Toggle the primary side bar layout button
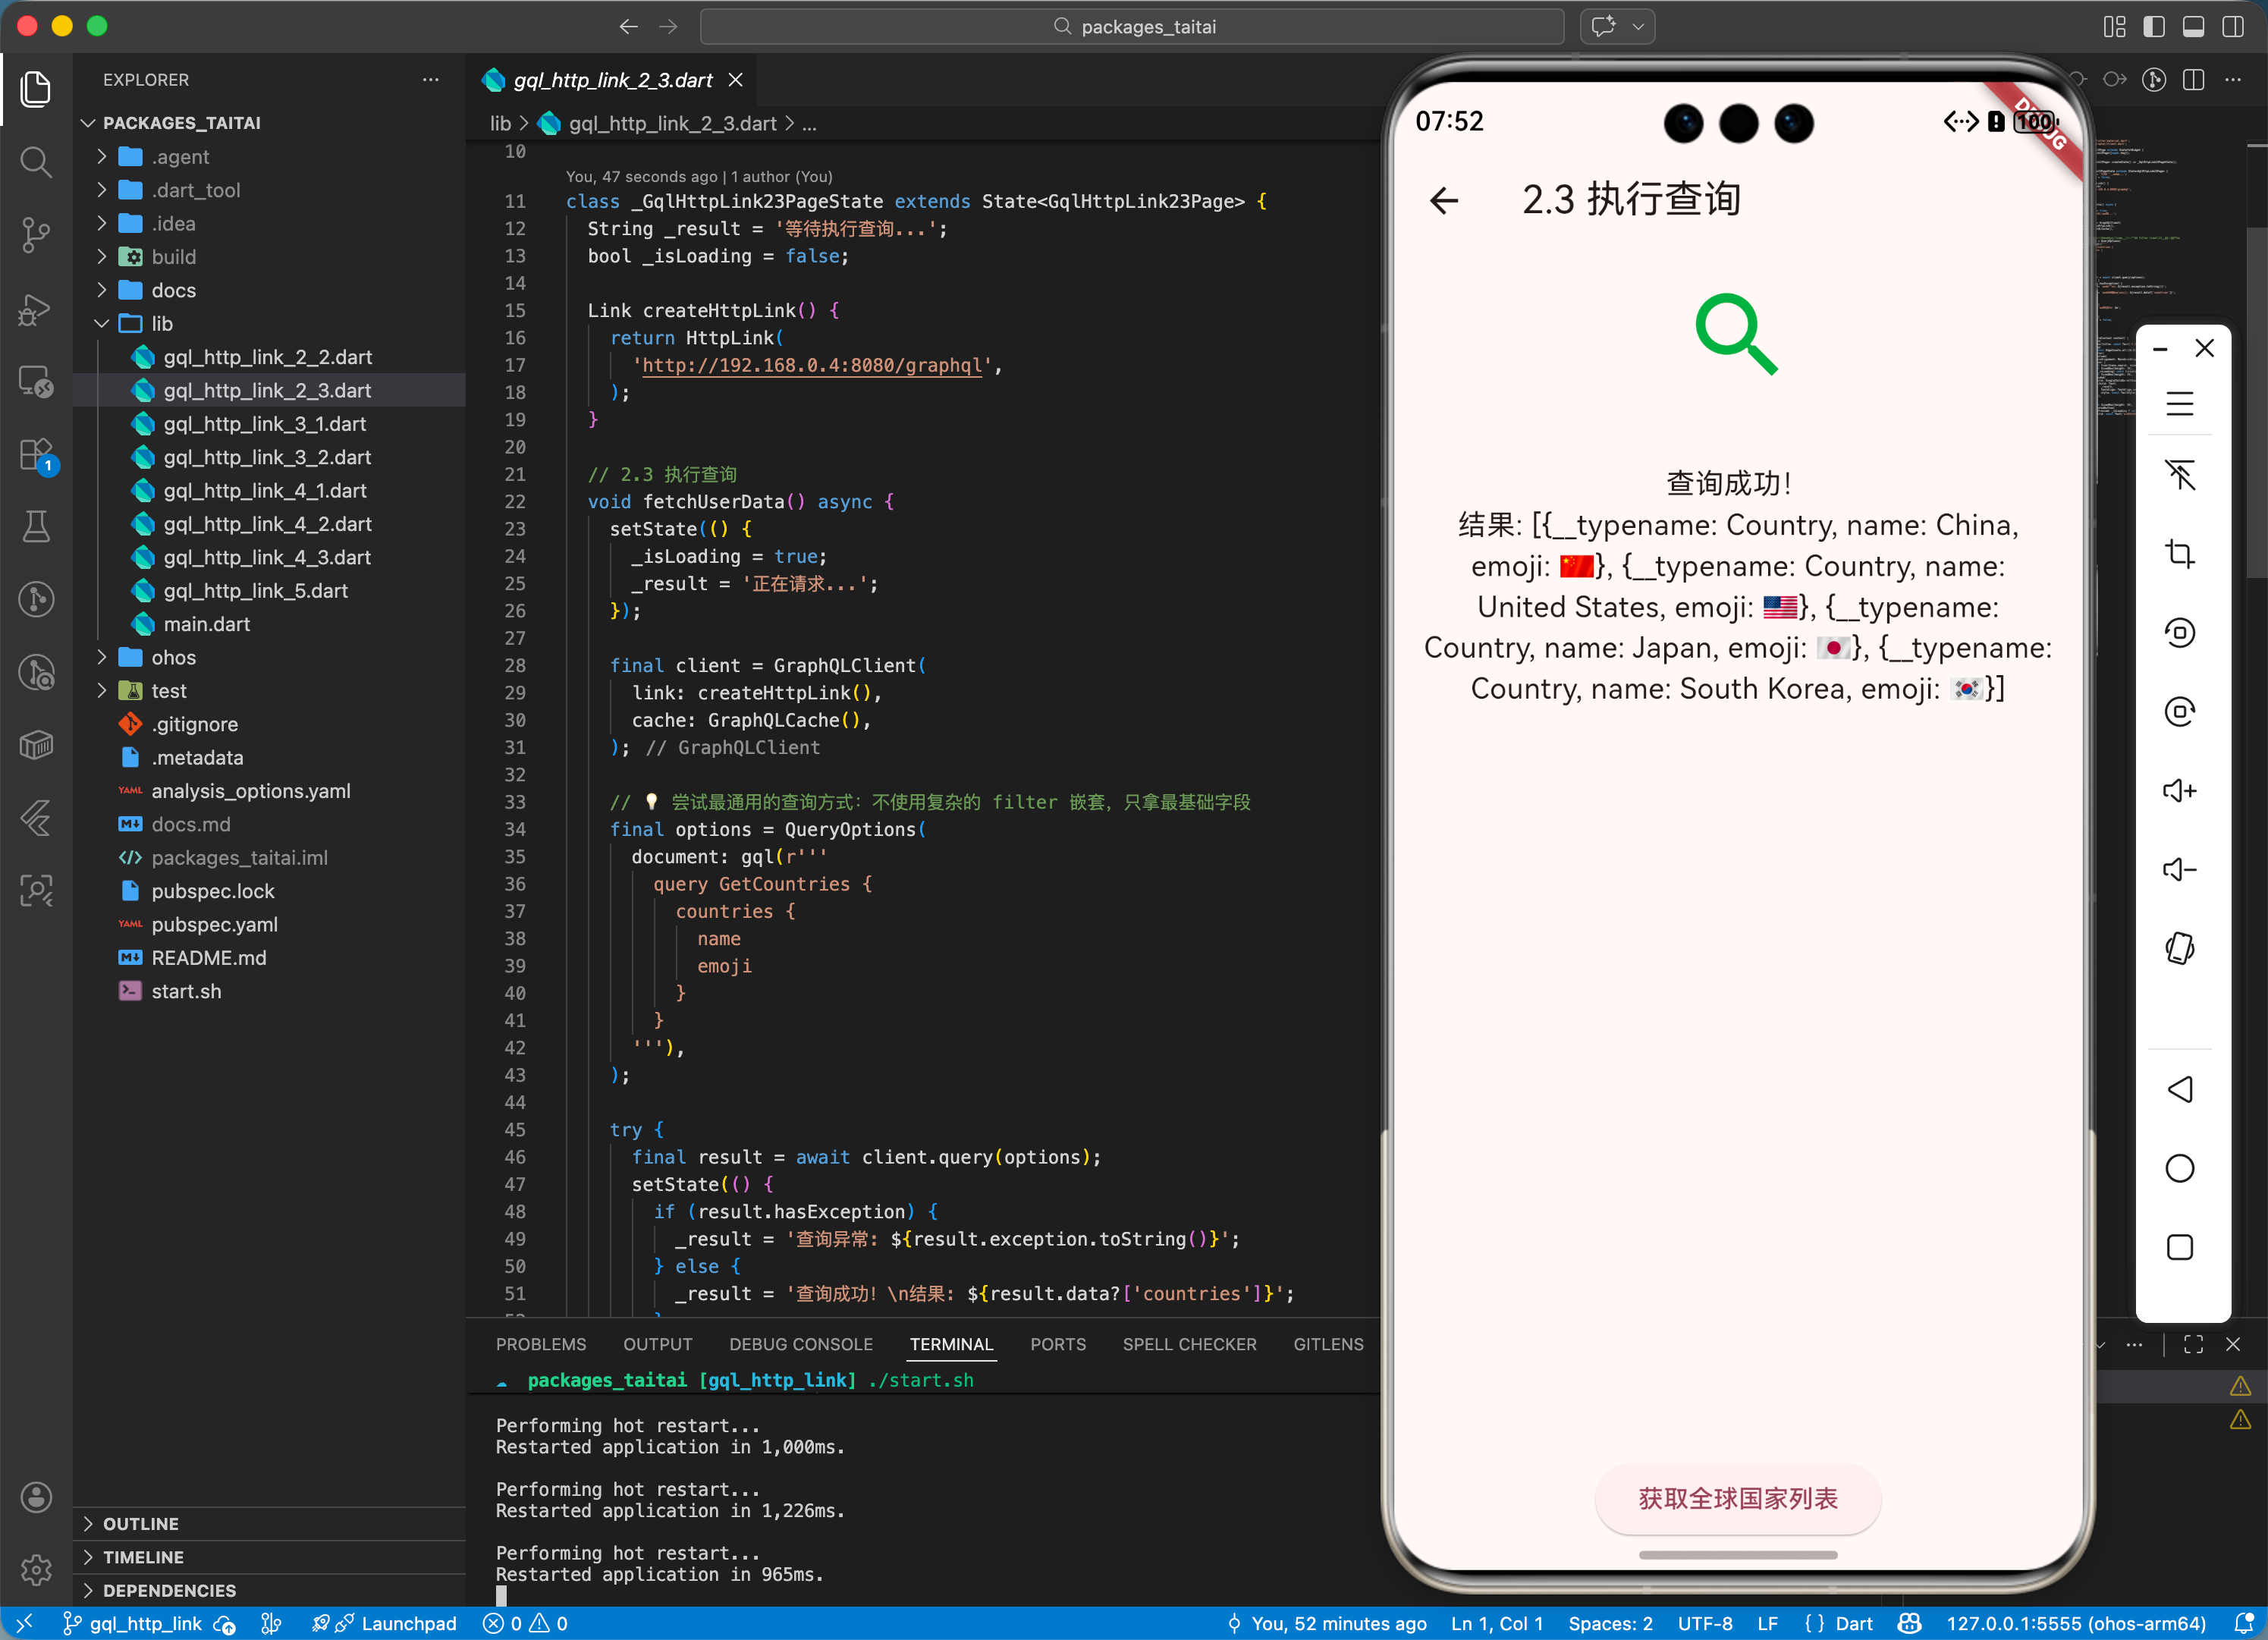The image size is (2268, 1640). click(2153, 27)
